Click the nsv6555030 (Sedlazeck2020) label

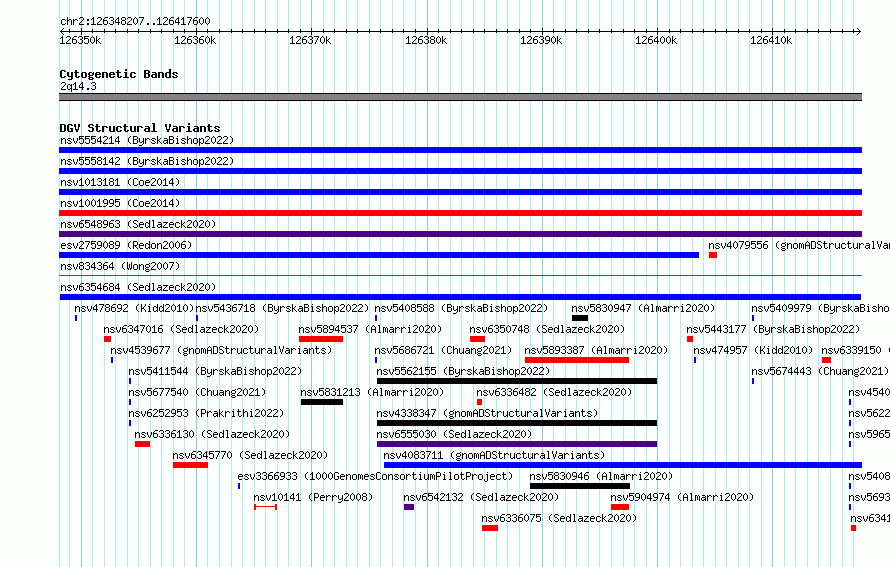[454, 434]
